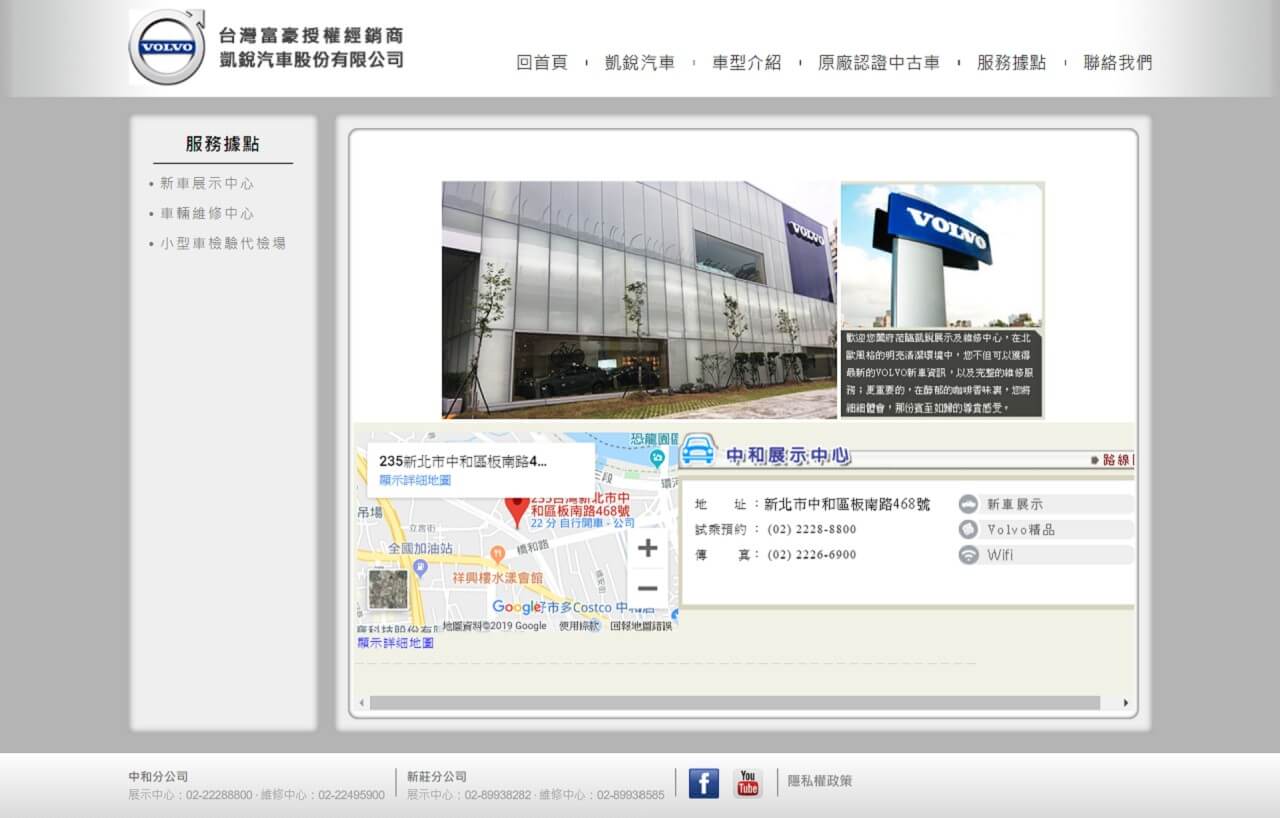
Task: Select 車輛維修中心 in sidebar
Action: [x=207, y=214]
